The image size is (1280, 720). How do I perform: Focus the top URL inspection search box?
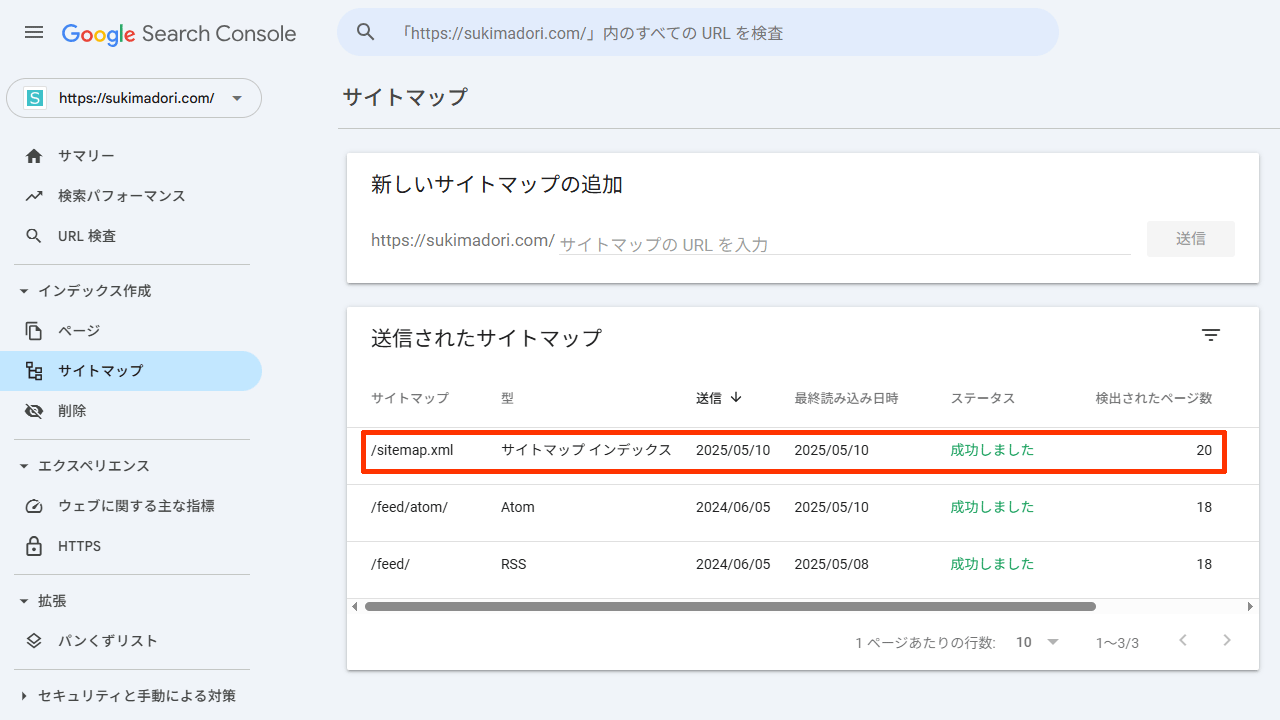[698, 32]
